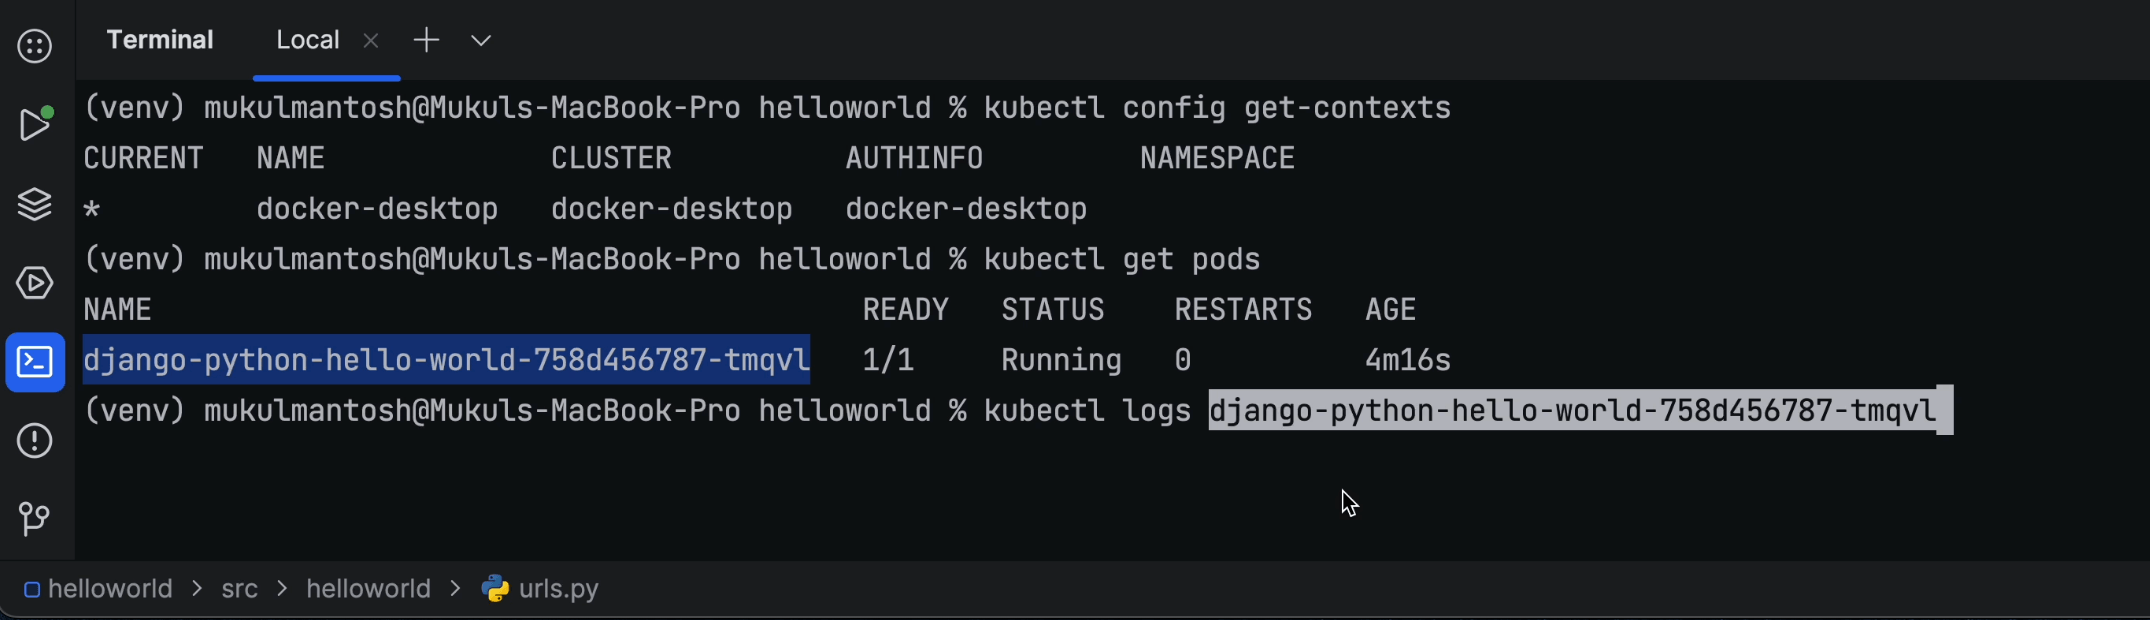Switch to the Local terminal tab

[307, 40]
